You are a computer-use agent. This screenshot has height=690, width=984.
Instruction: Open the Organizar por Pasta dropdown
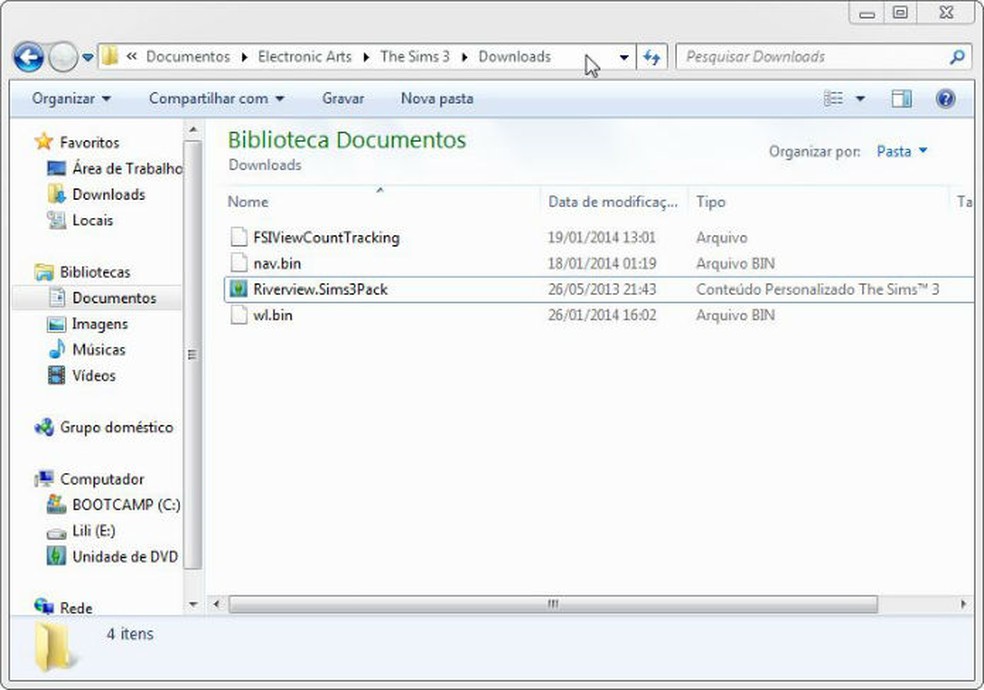point(902,151)
